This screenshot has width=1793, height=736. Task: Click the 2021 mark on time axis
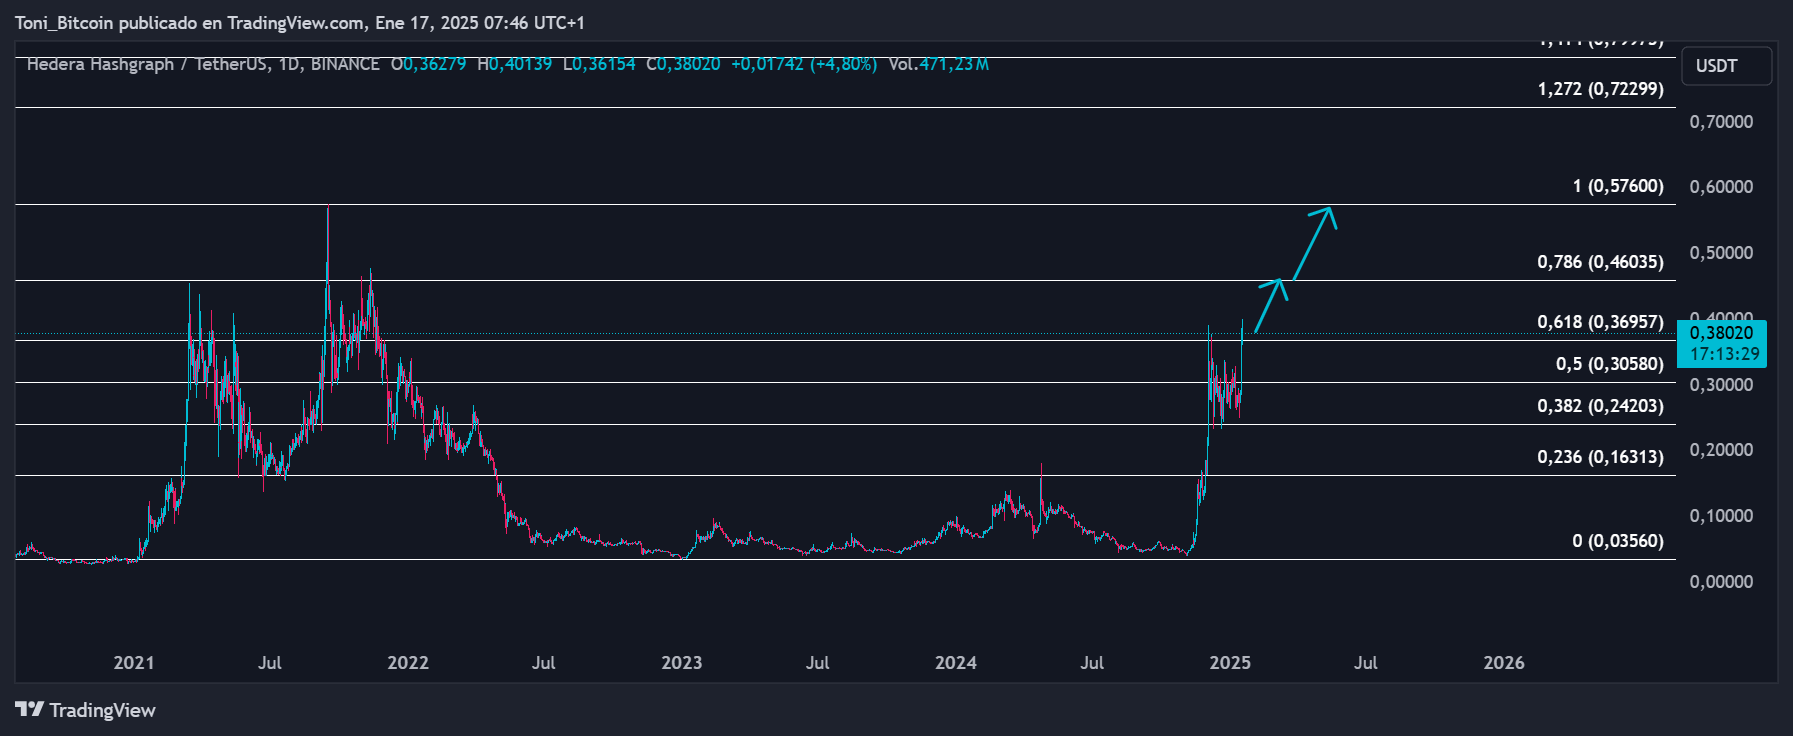134,663
